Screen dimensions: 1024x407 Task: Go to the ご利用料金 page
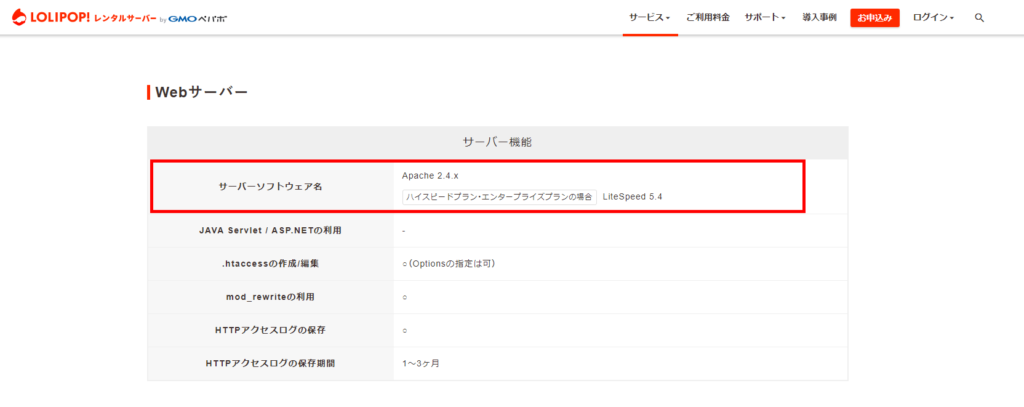point(707,18)
